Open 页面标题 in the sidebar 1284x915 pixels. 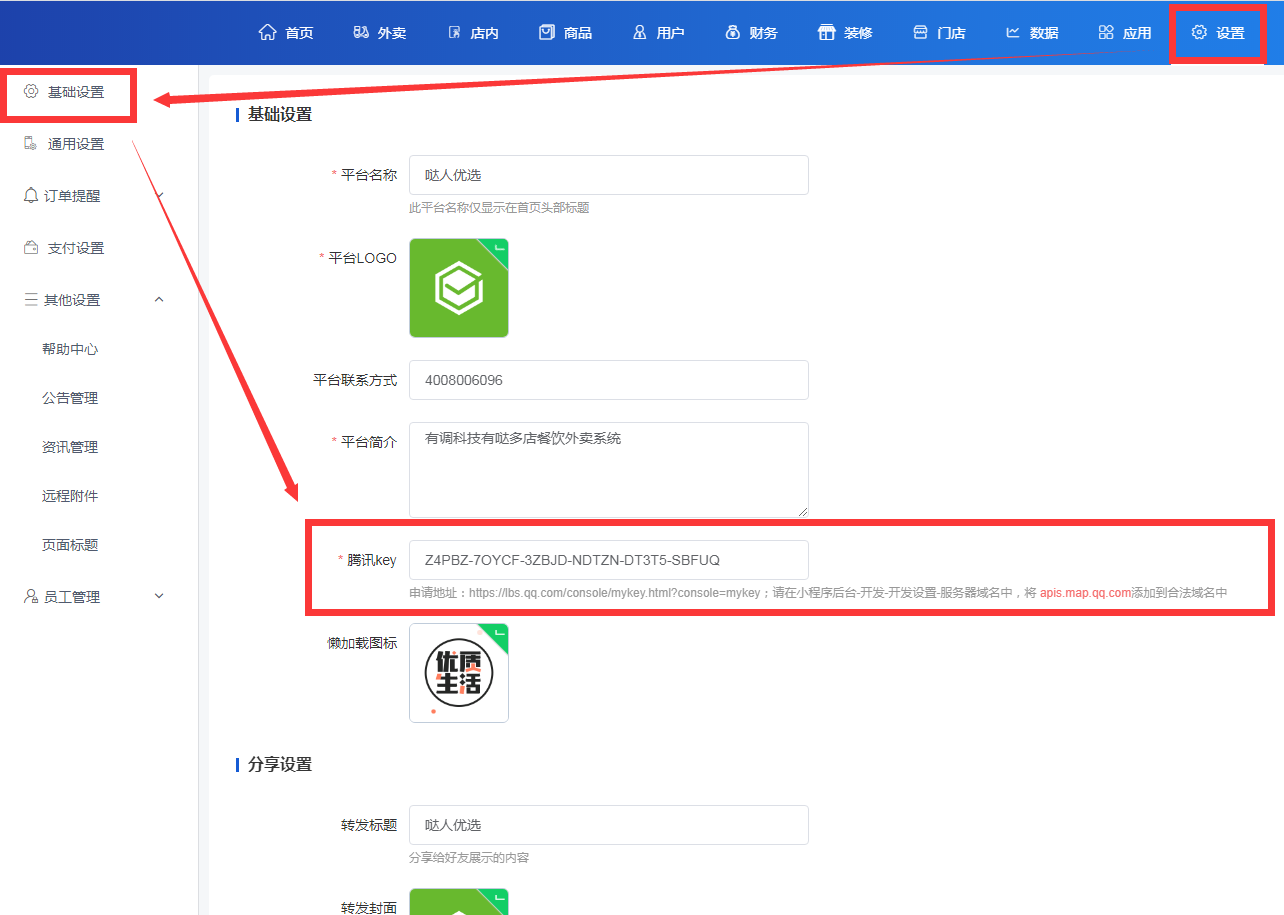(x=70, y=545)
